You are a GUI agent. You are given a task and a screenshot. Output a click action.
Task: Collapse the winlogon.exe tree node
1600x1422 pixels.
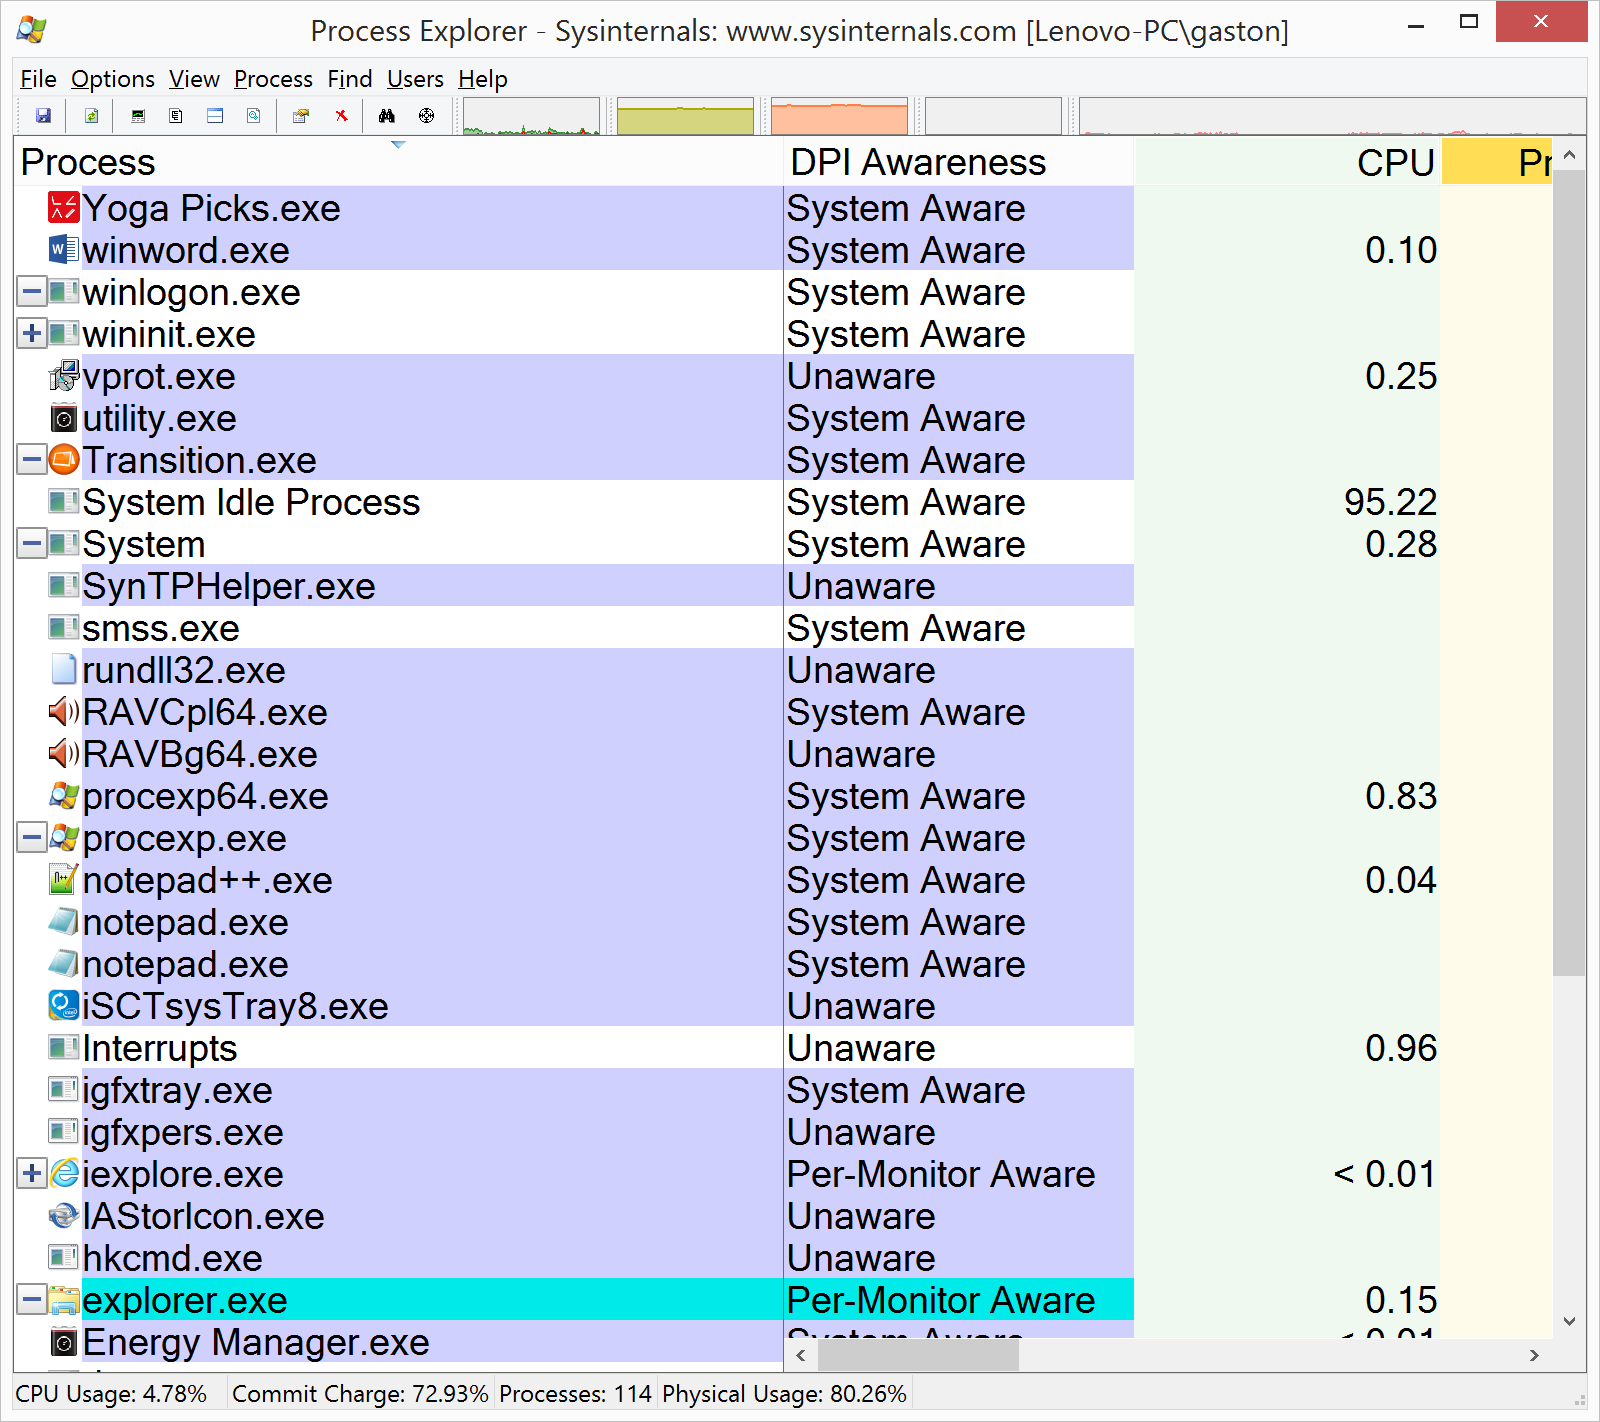[32, 293]
